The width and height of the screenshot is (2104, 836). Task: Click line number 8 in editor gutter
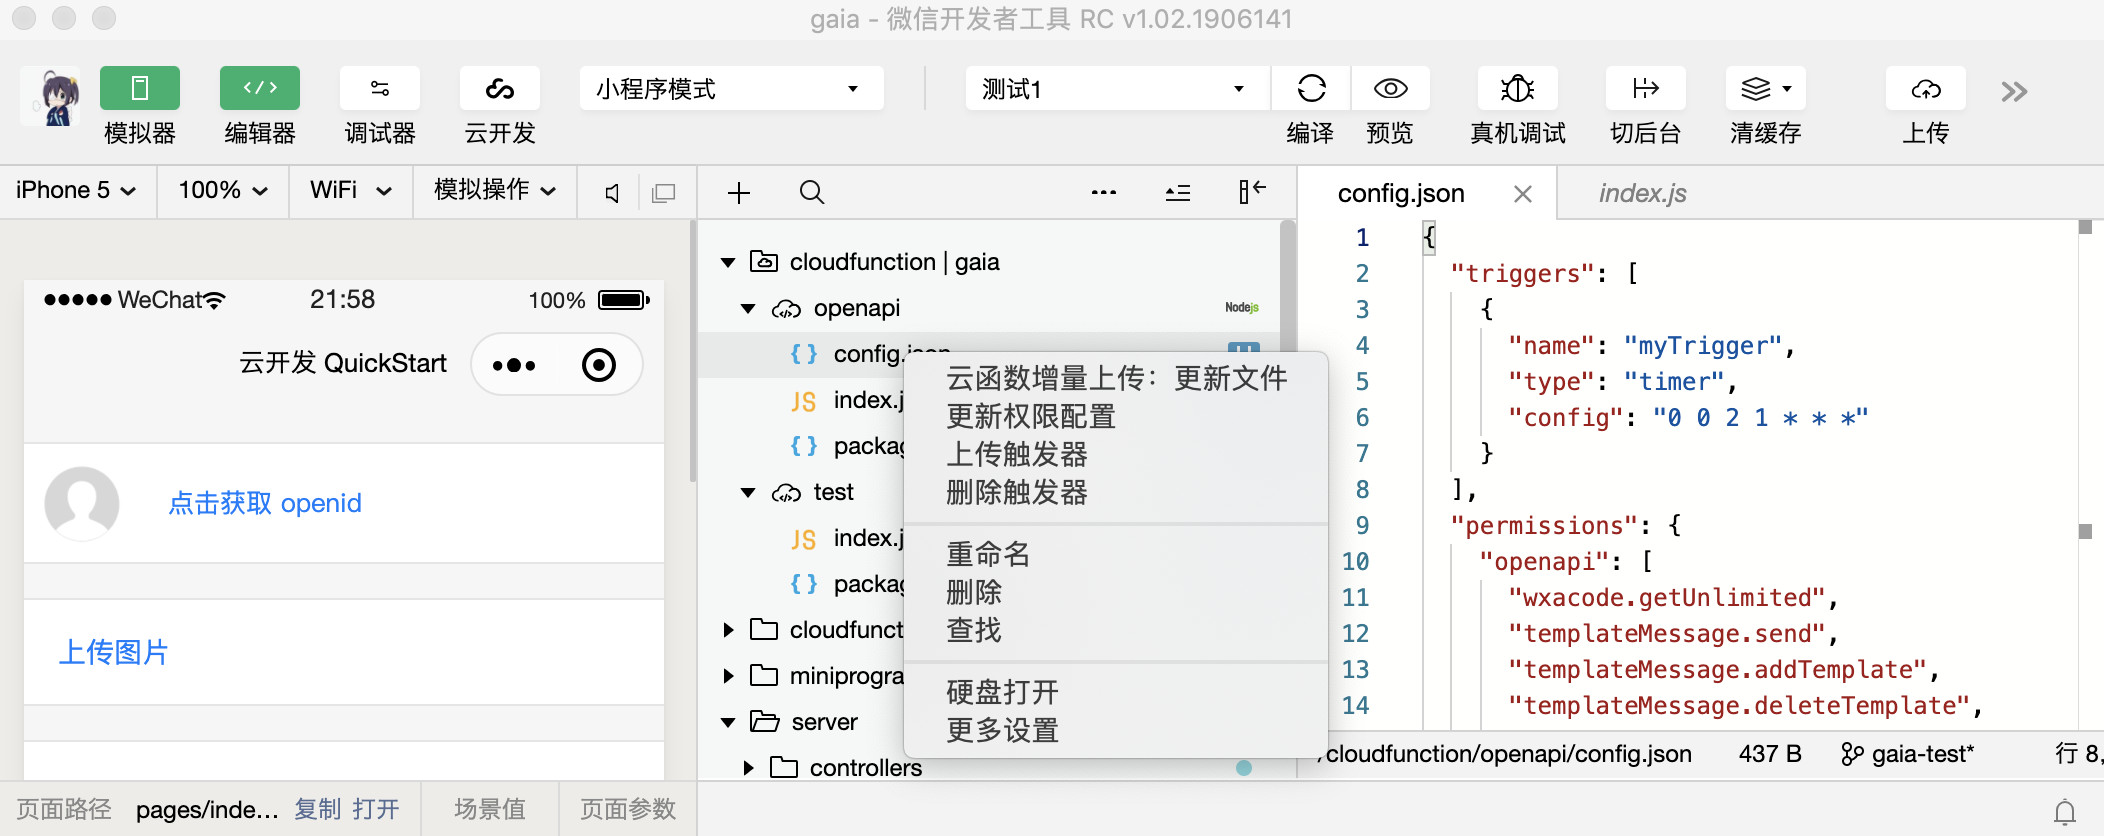click(x=1362, y=489)
